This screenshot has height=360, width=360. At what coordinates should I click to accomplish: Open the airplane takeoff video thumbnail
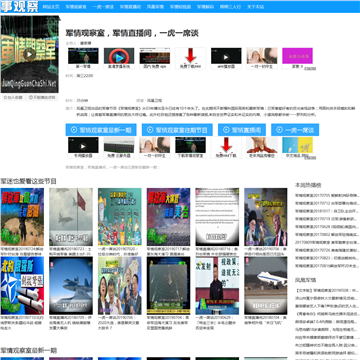click(266, 285)
